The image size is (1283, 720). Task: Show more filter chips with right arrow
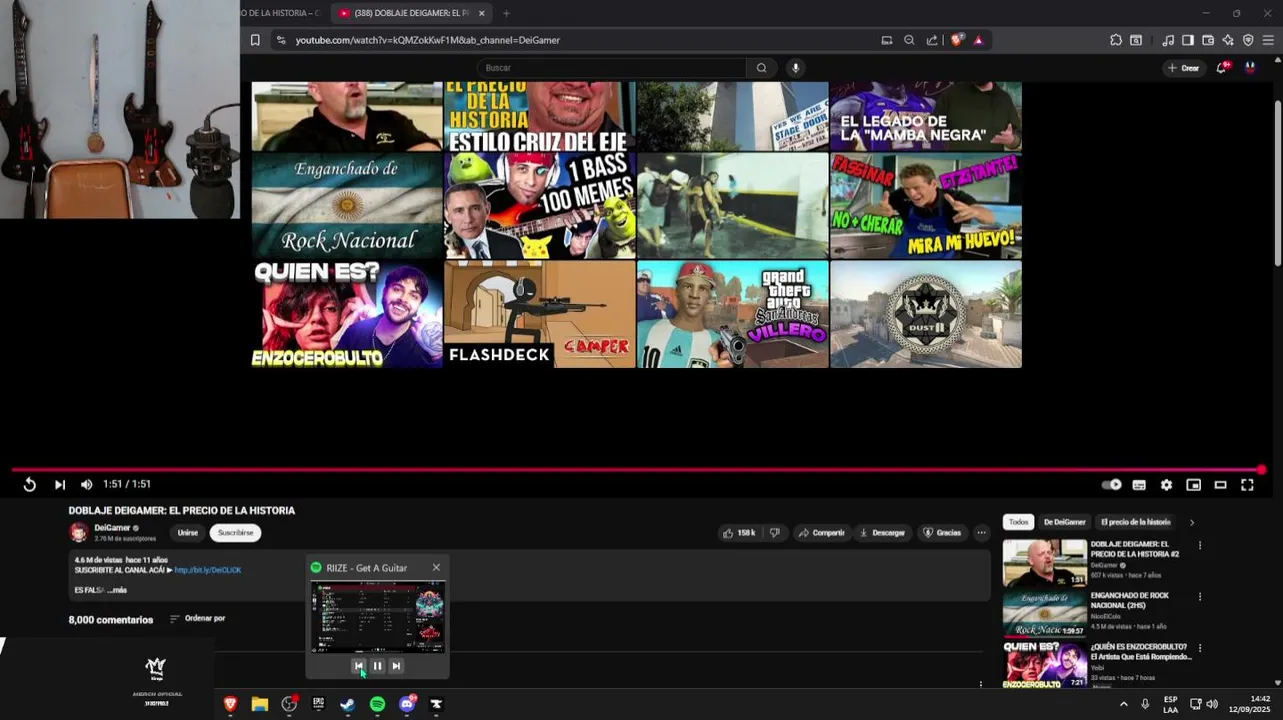point(1191,522)
